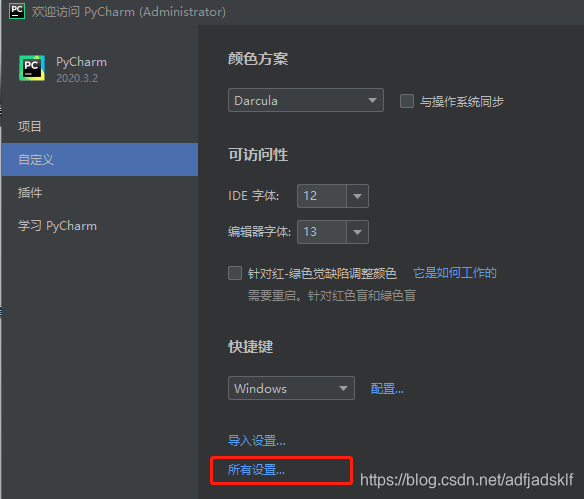The width and height of the screenshot is (584, 499).
Task: Click 编辑器字体 size field showing 13
Action: (322, 232)
